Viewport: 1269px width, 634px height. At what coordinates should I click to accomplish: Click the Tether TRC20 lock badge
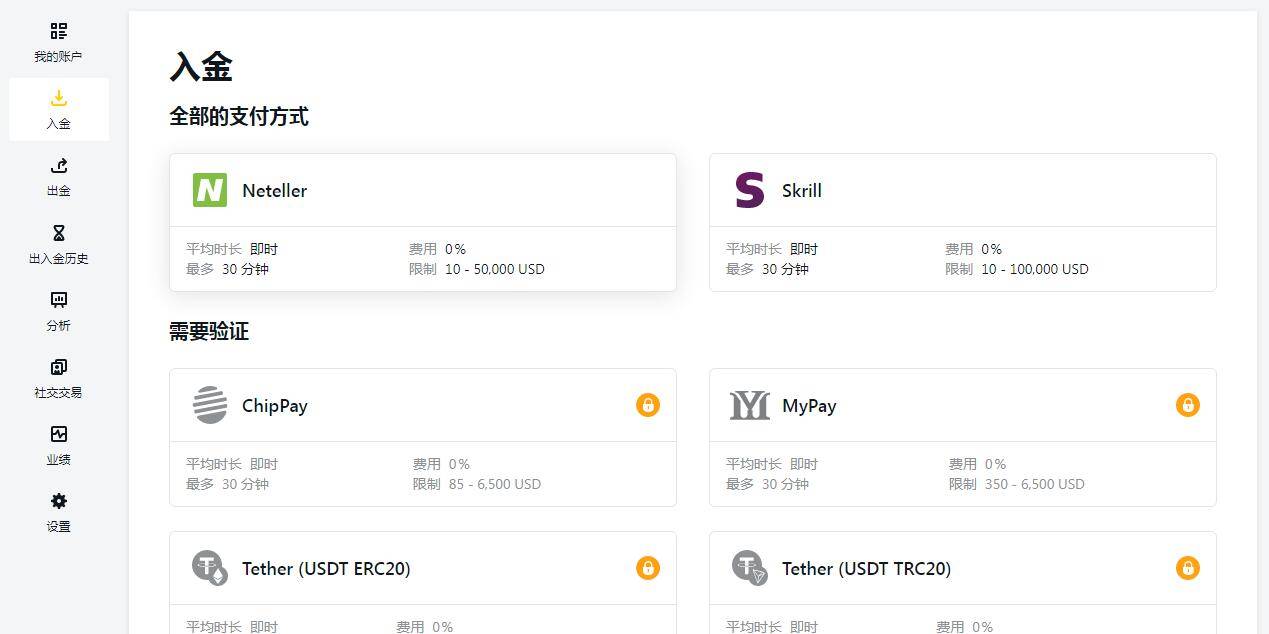click(x=1187, y=568)
